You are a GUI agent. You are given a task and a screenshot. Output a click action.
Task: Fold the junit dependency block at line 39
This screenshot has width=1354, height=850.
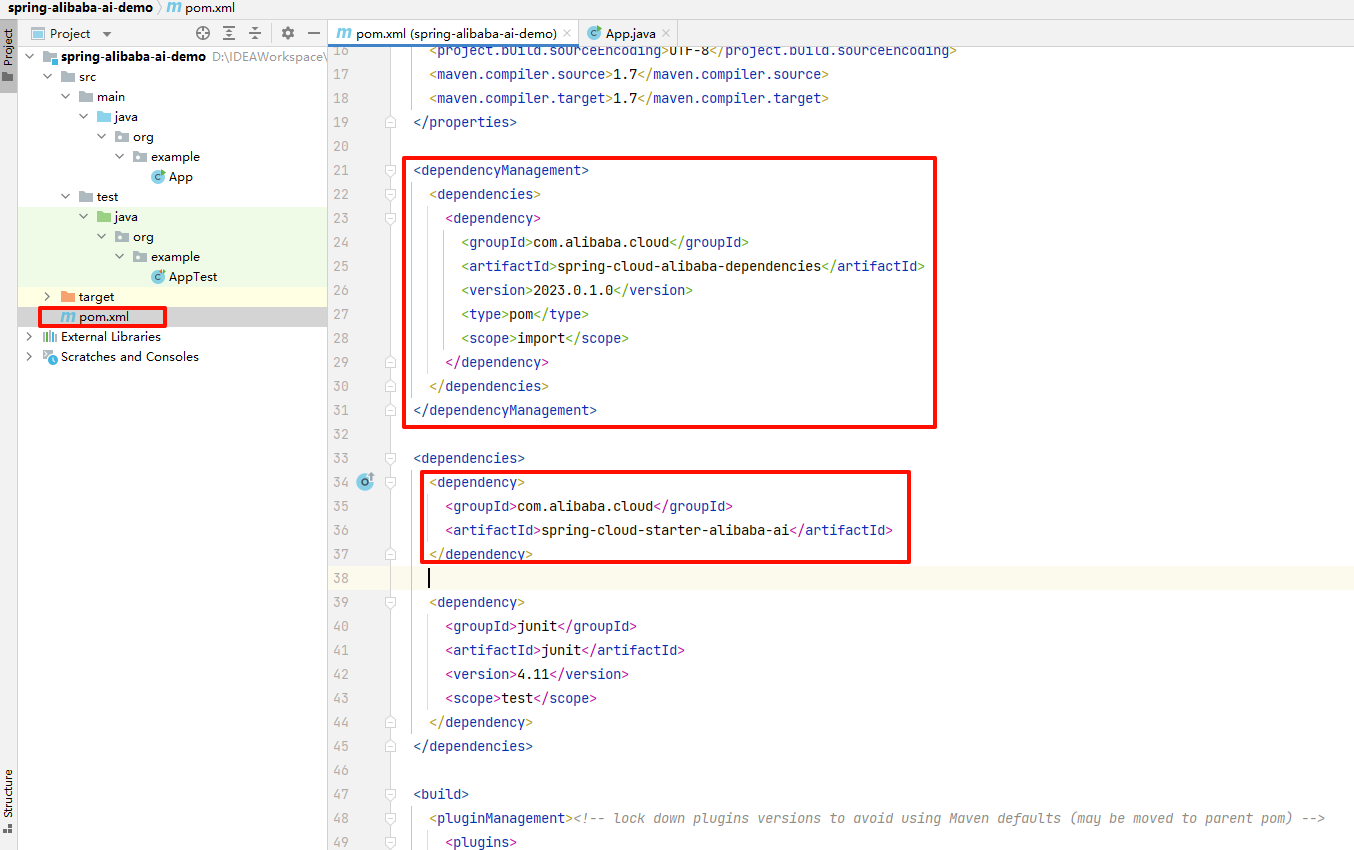(391, 602)
